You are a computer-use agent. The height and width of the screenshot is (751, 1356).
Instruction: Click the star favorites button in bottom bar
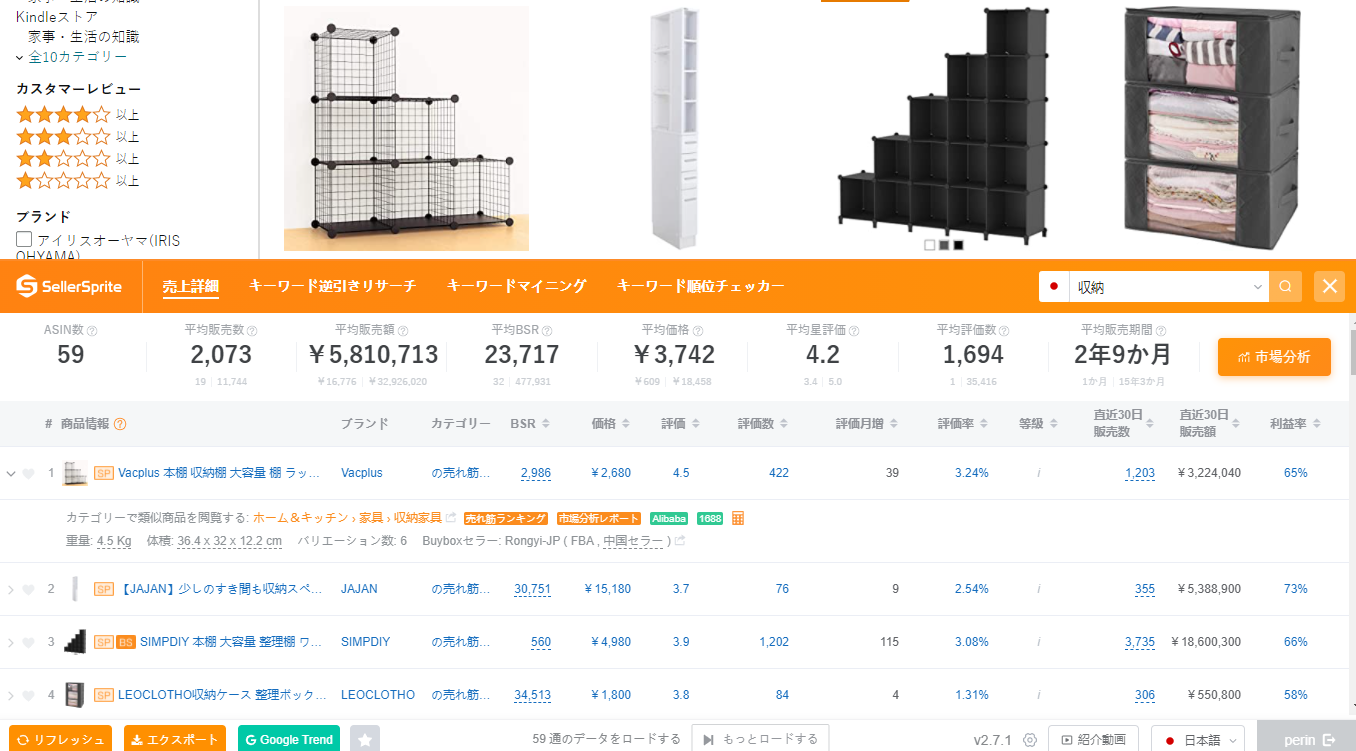pyautogui.click(x=365, y=739)
